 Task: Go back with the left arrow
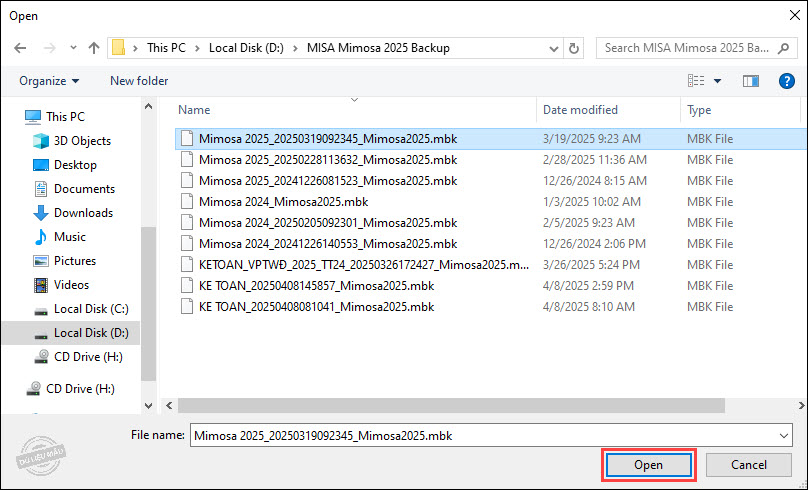pyautogui.click(x=20, y=48)
